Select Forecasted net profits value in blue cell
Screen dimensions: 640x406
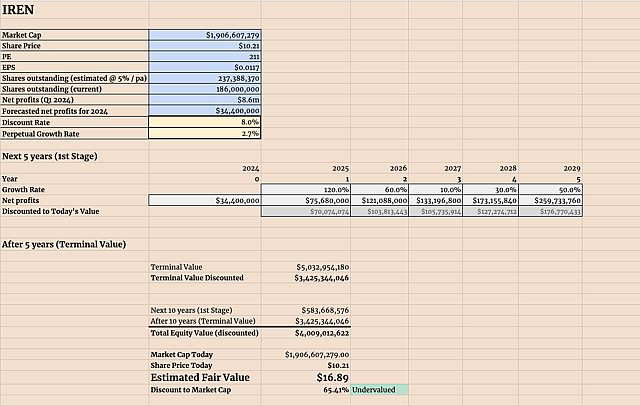(204, 111)
